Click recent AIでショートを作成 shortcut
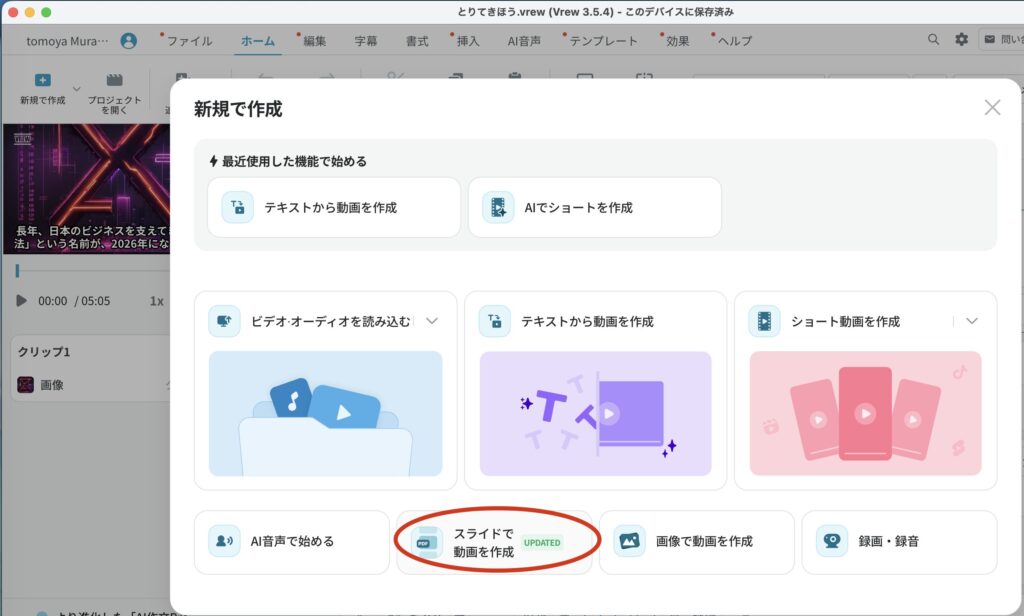The image size is (1024, 616). (x=594, y=208)
